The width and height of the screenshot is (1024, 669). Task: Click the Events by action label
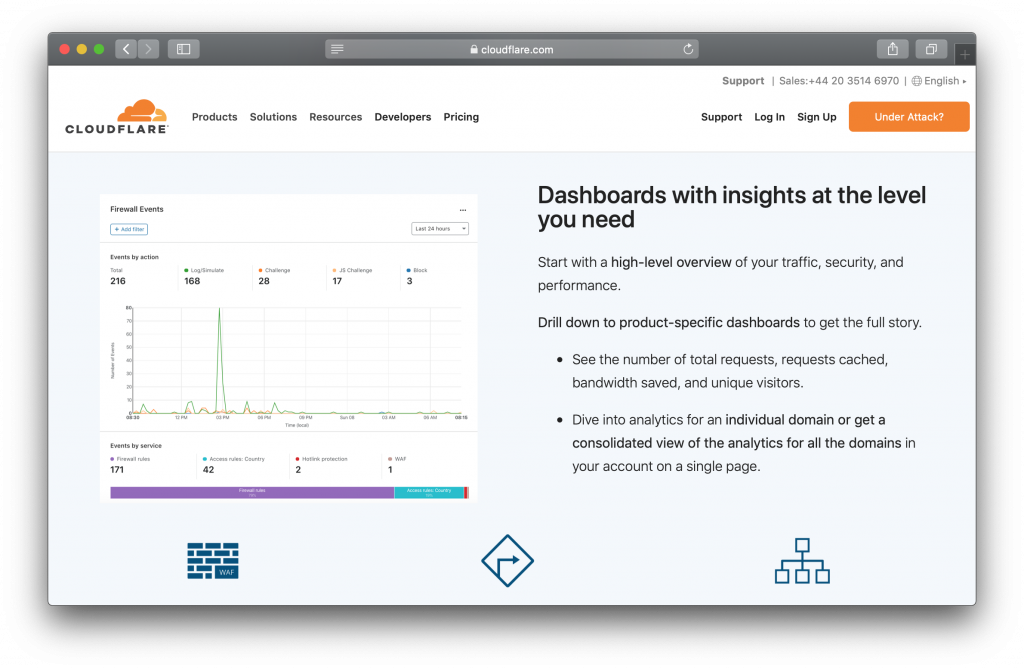[x=135, y=257]
